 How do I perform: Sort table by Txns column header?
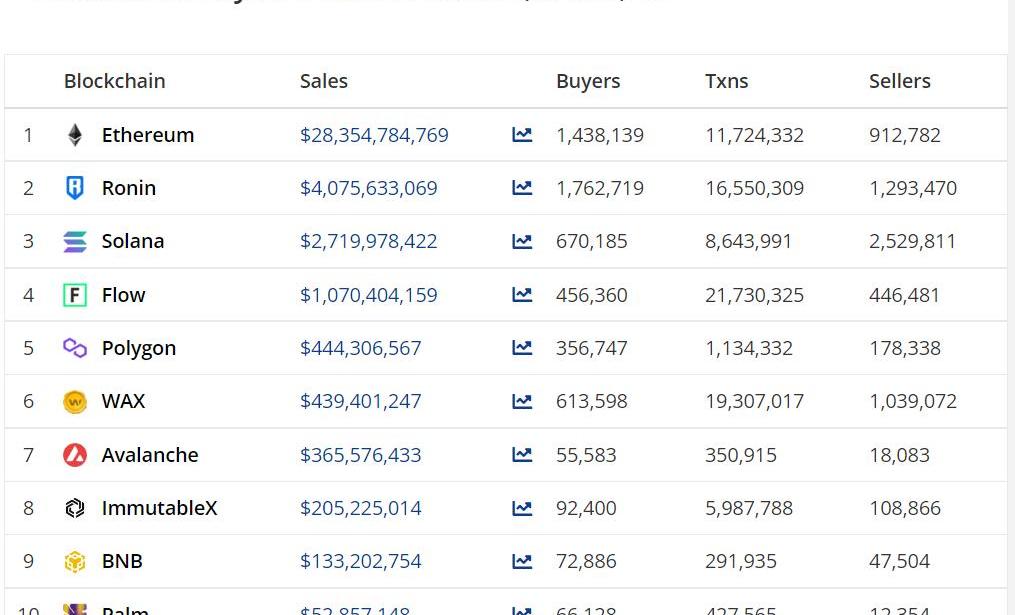[x=726, y=81]
